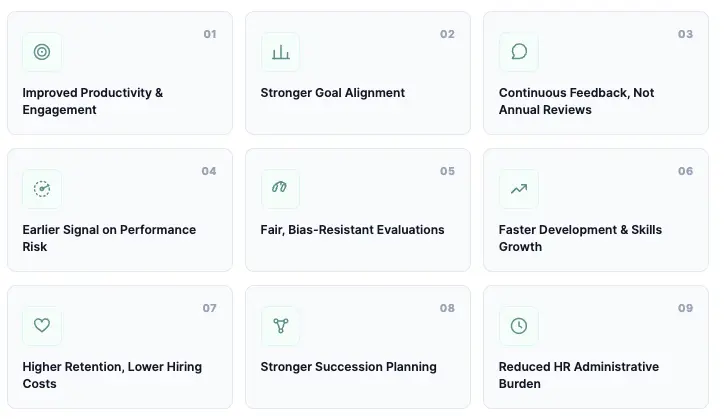The width and height of the screenshot is (725, 419).
Task: Open Reduced HR Administrative Burden title
Action: pyautogui.click(x=578, y=375)
